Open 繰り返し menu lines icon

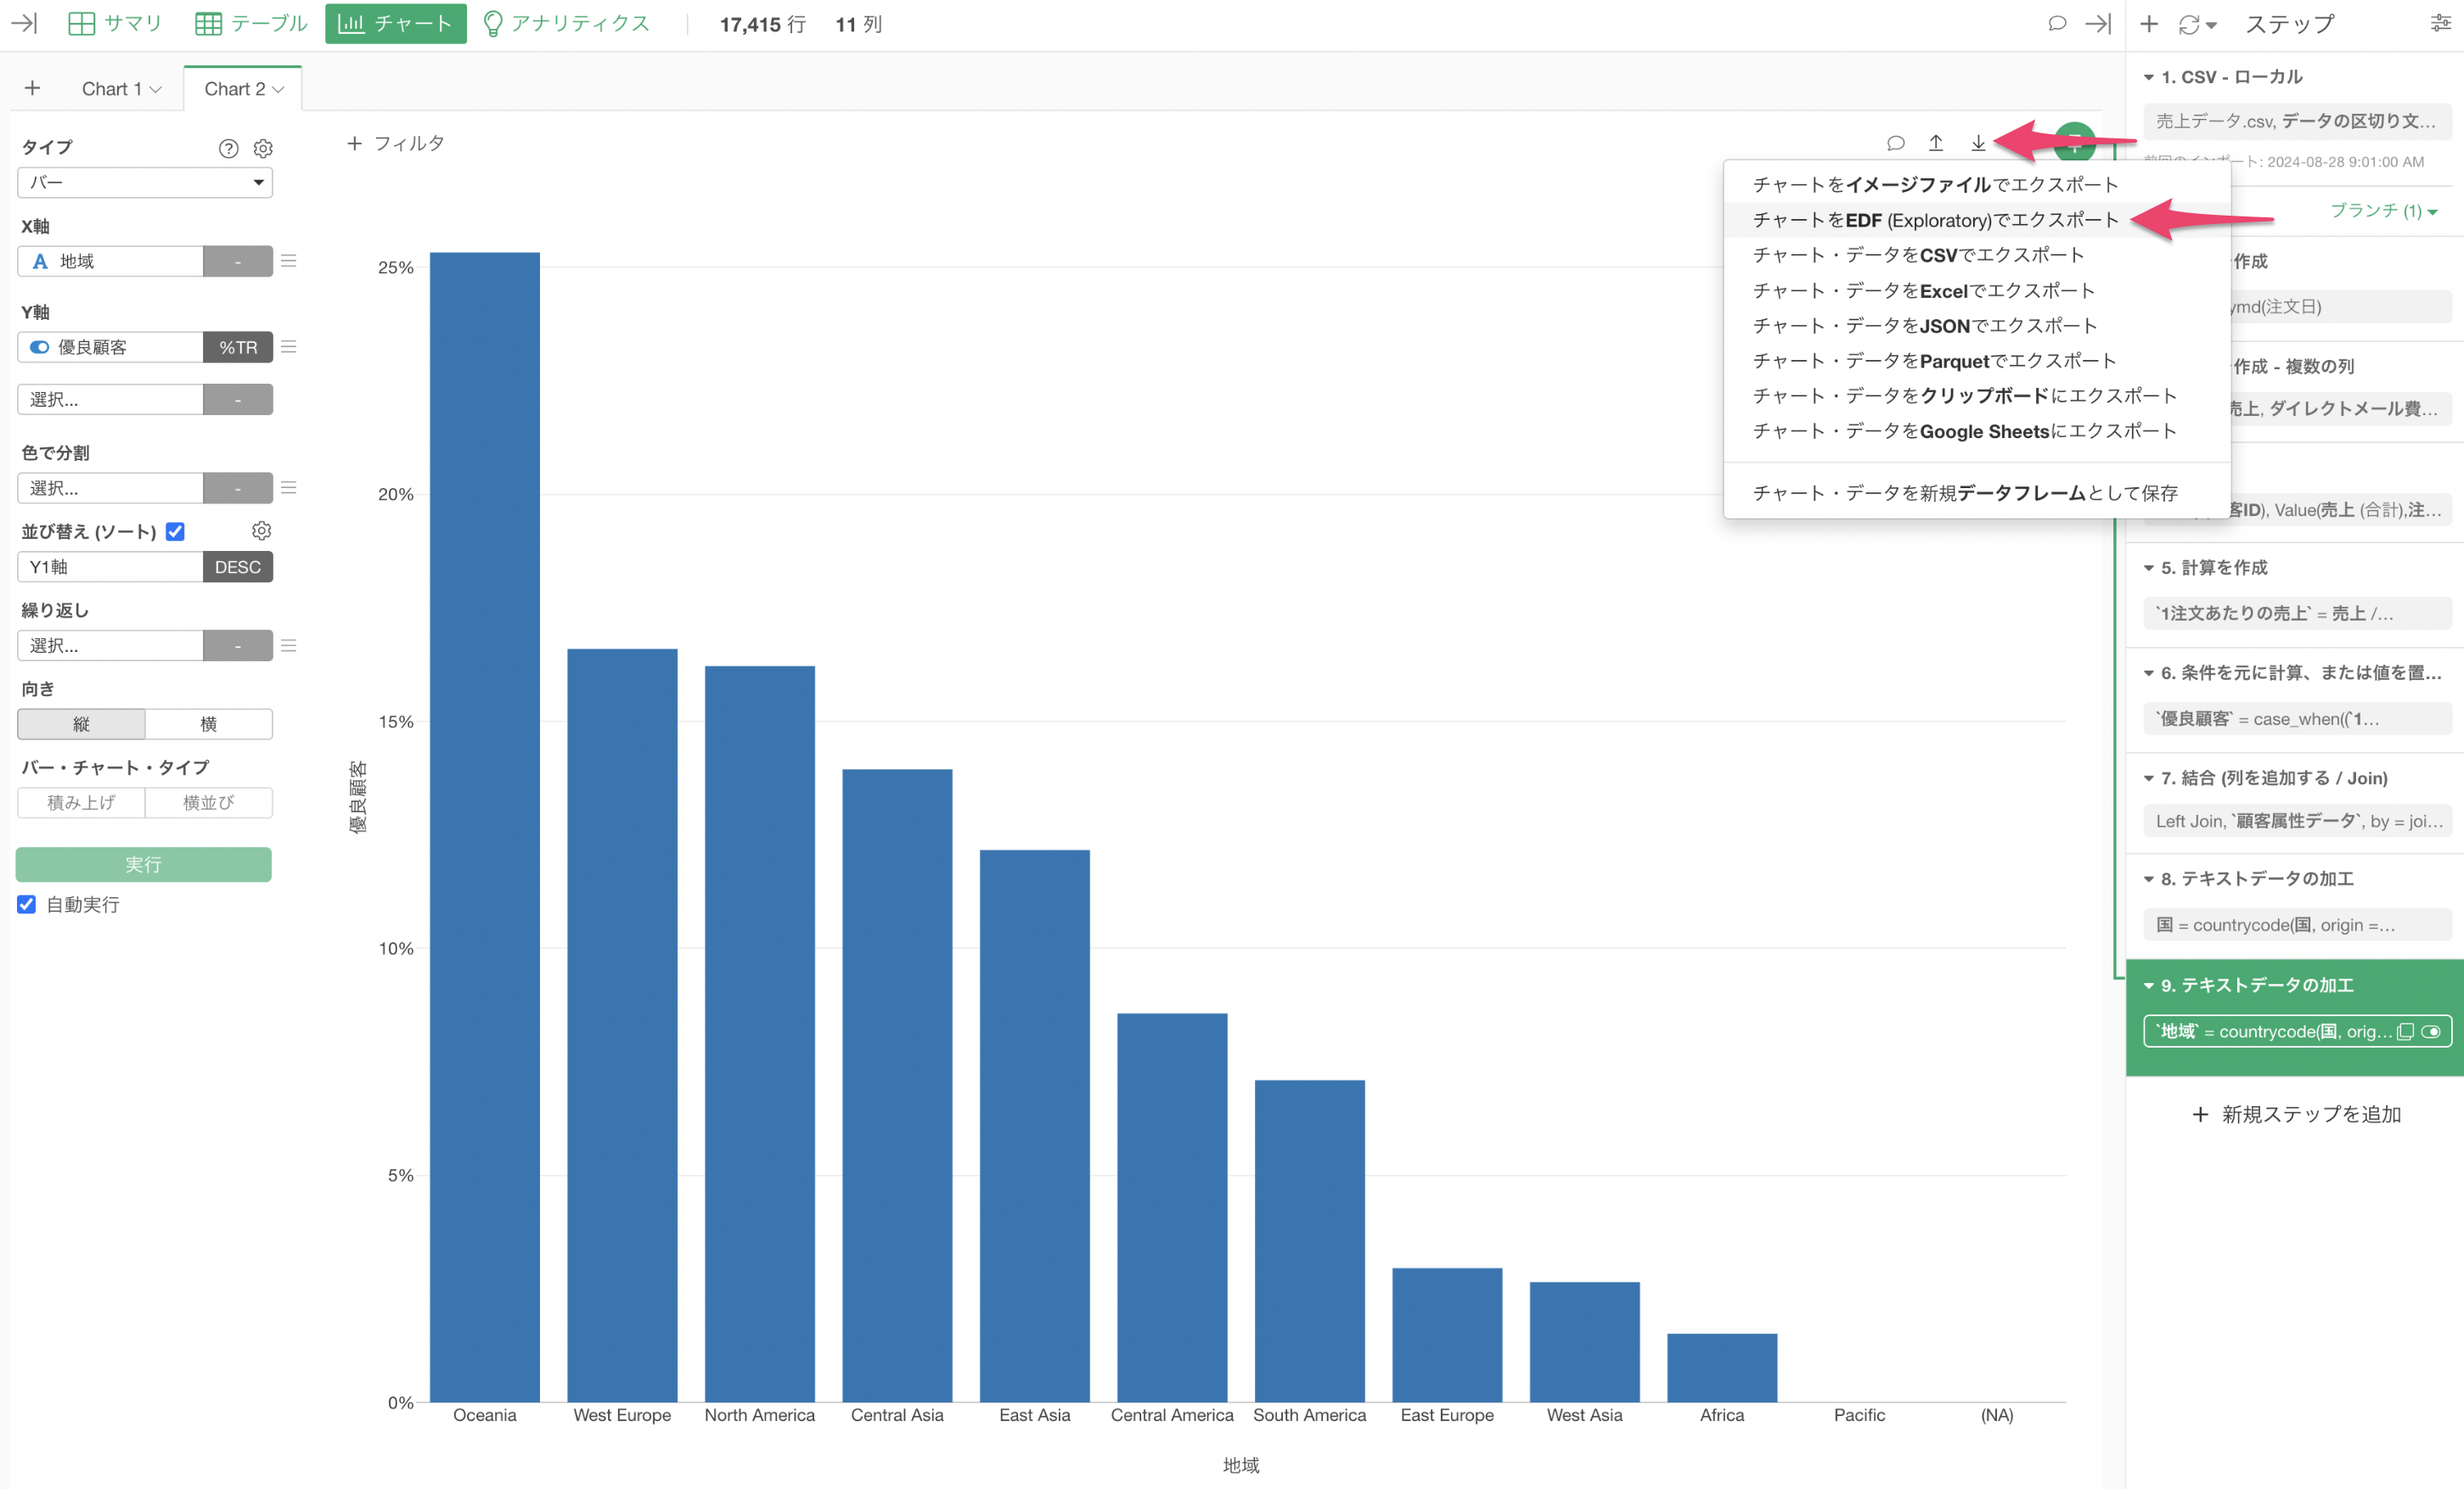[x=289, y=645]
